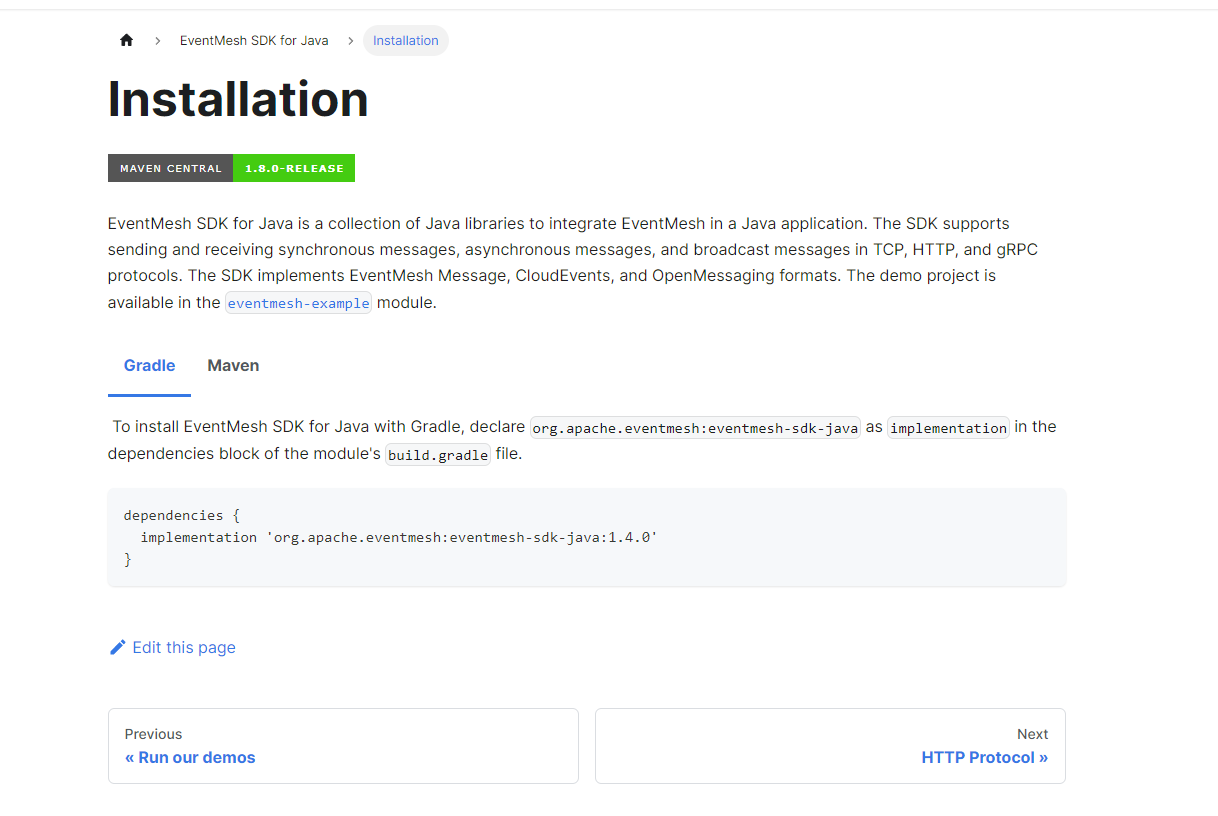1218x816 pixels.
Task: Click the Installation page heading
Action: pyautogui.click(x=238, y=99)
